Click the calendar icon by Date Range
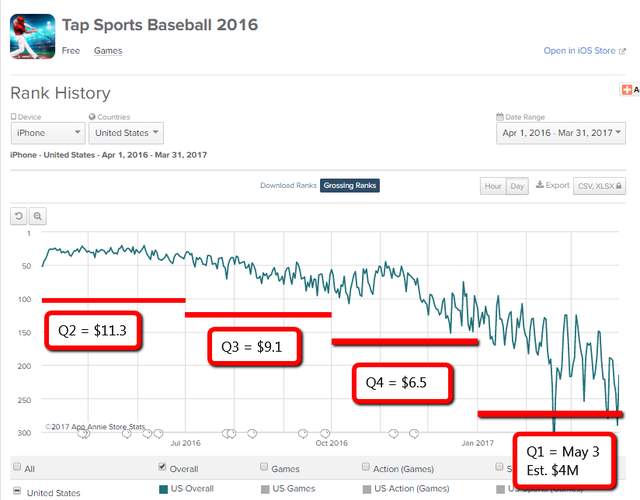Viewport: 640px width, 500px height. pyautogui.click(x=500, y=117)
